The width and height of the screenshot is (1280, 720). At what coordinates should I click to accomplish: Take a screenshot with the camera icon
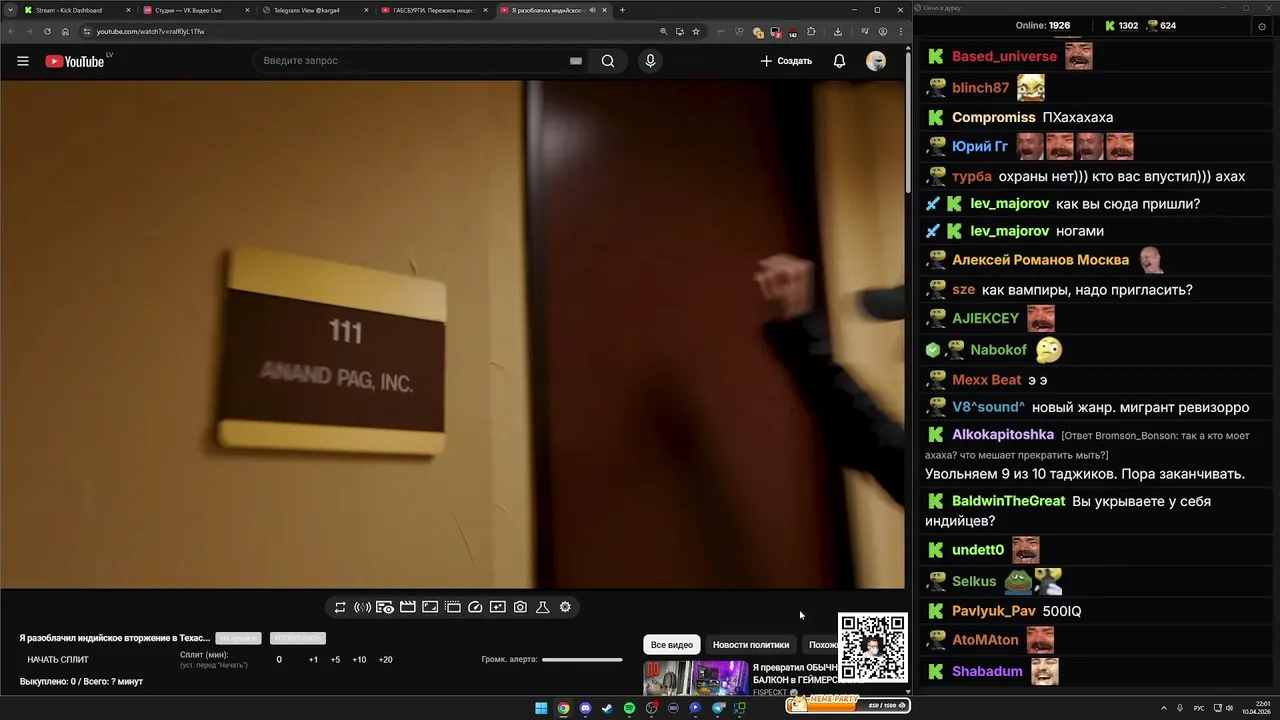tap(520, 607)
